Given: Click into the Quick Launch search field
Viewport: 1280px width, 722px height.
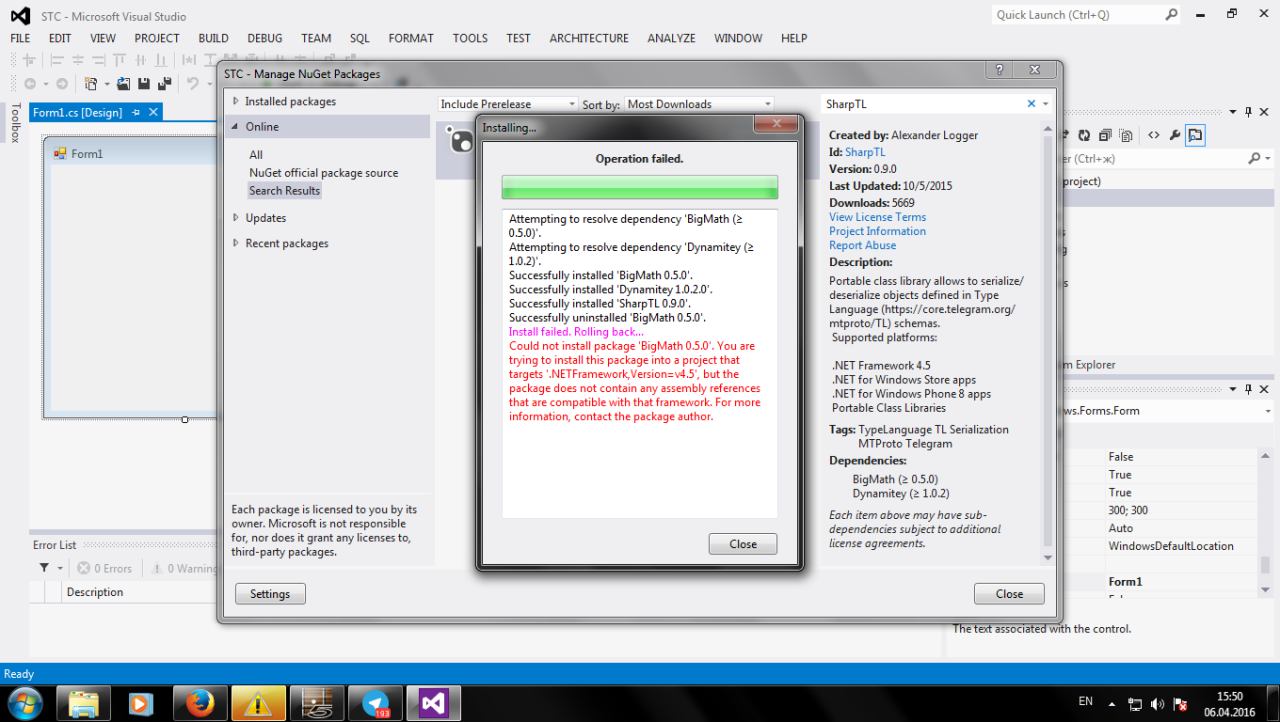Looking at the screenshot, I should click(x=1075, y=15).
